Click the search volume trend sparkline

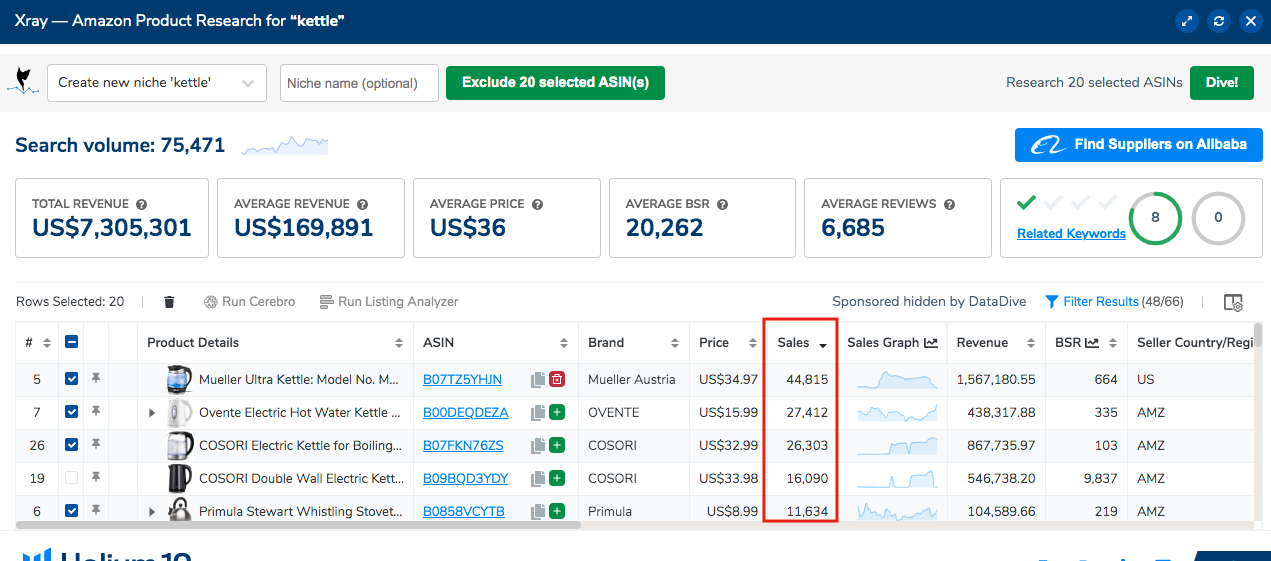[x=285, y=146]
